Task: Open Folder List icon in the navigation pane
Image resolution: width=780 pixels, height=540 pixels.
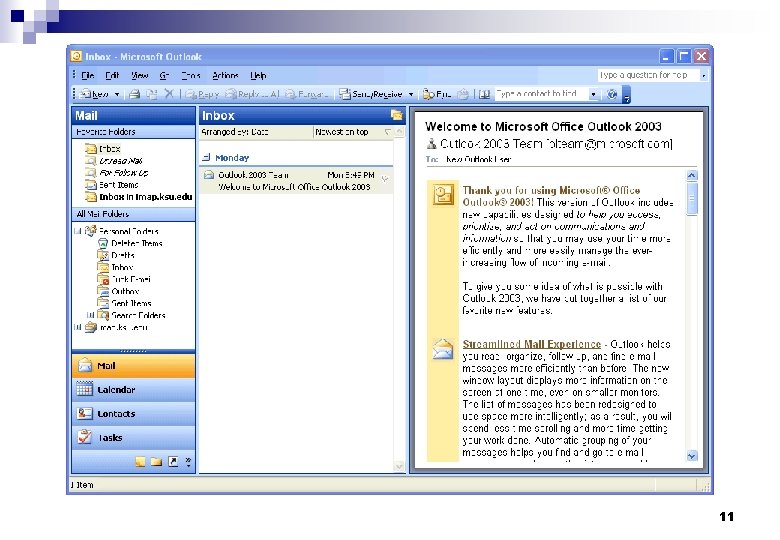Action: 156,462
